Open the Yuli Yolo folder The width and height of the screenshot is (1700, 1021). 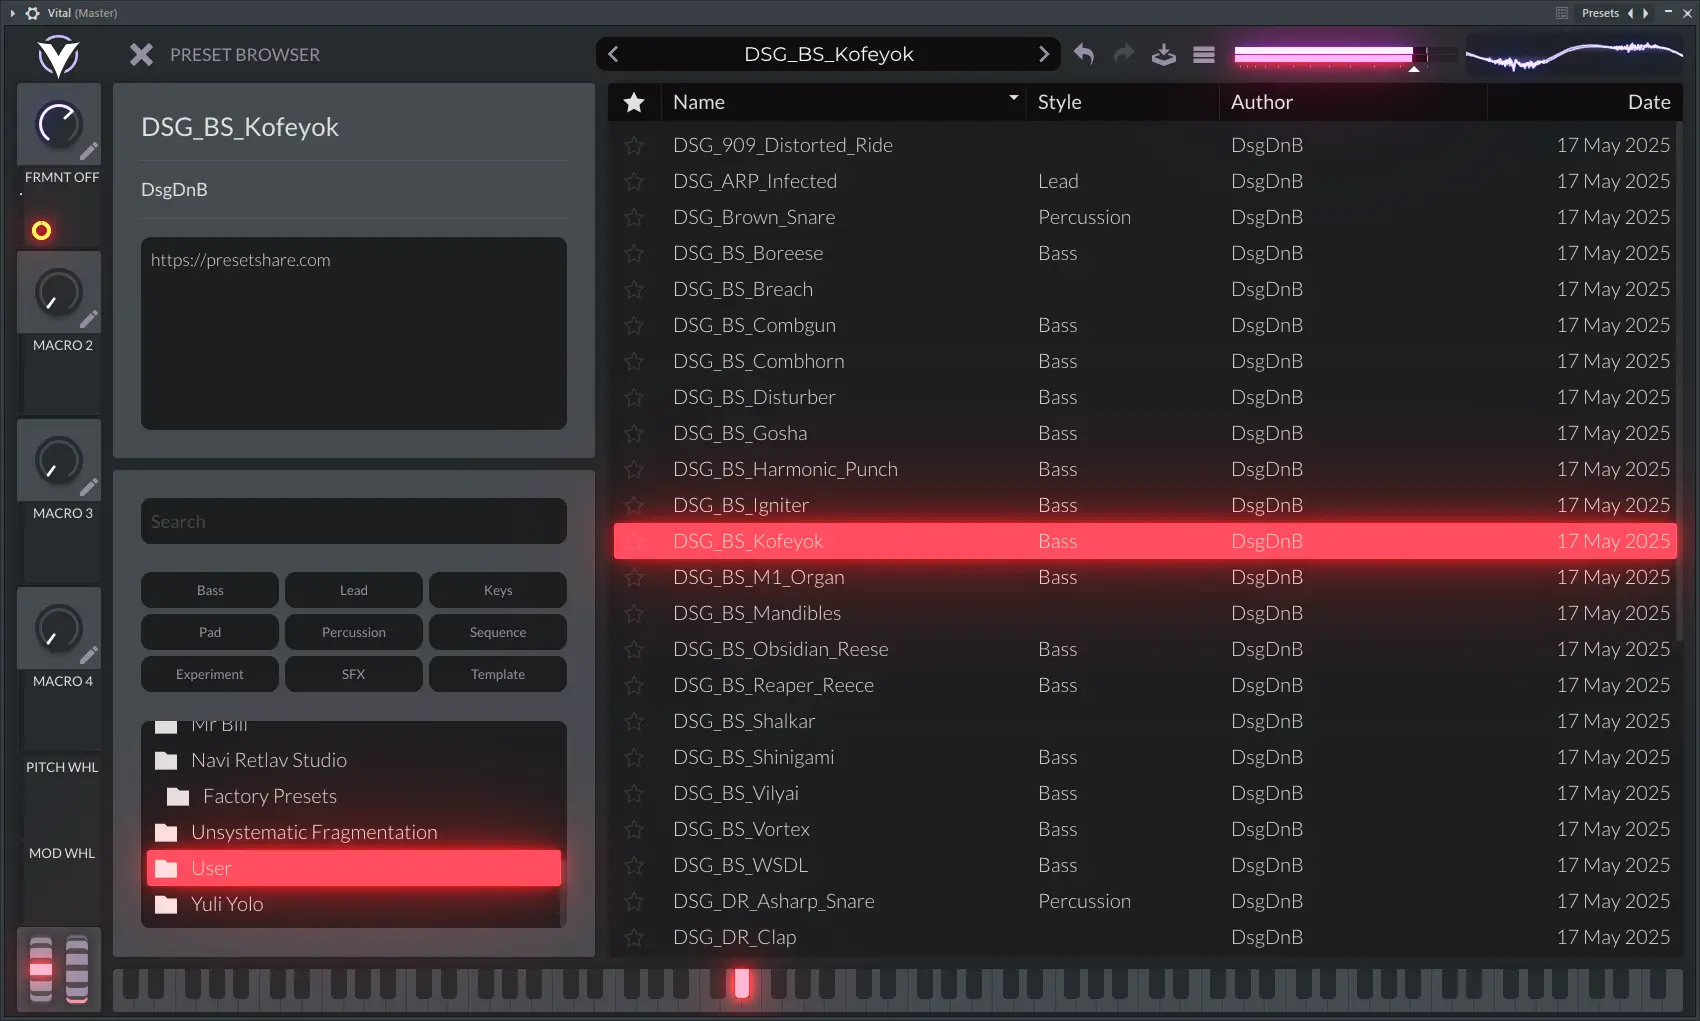pyautogui.click(x=353, y=904)
